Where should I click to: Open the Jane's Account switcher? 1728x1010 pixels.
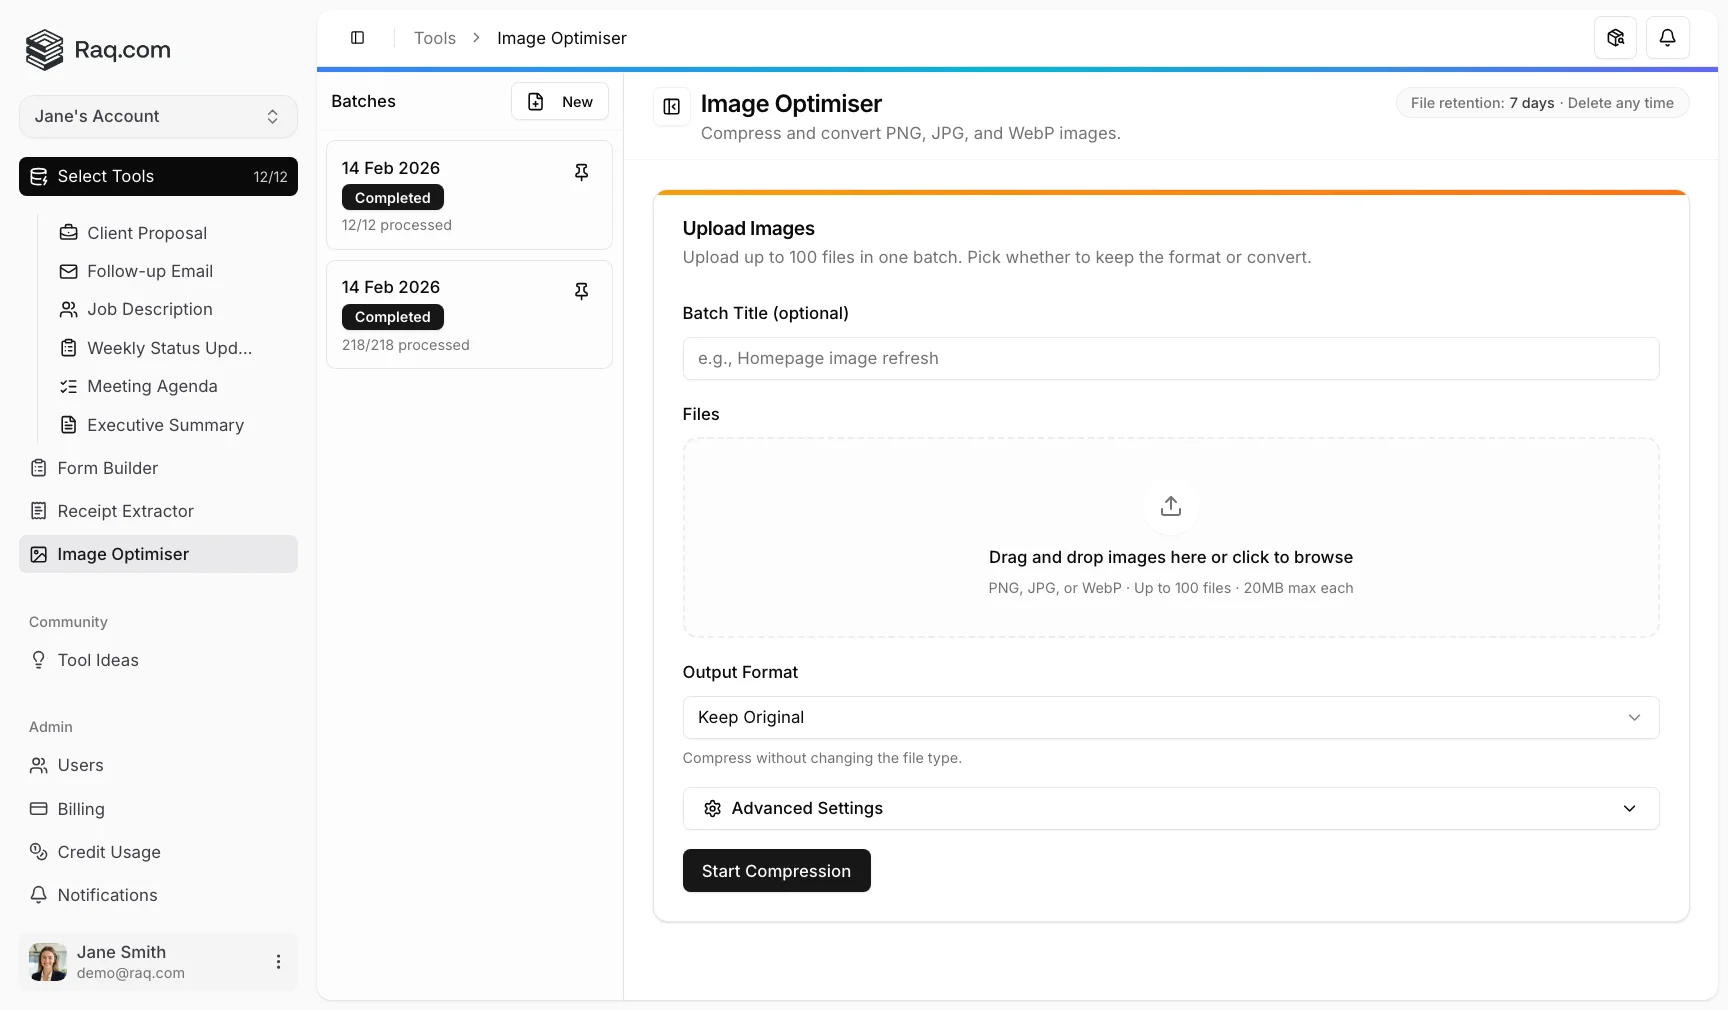pos(158,117)
